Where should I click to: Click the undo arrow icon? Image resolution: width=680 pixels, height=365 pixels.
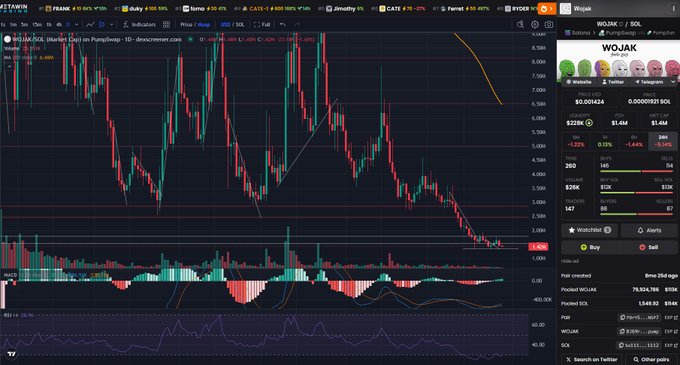(x=283, y=25)
